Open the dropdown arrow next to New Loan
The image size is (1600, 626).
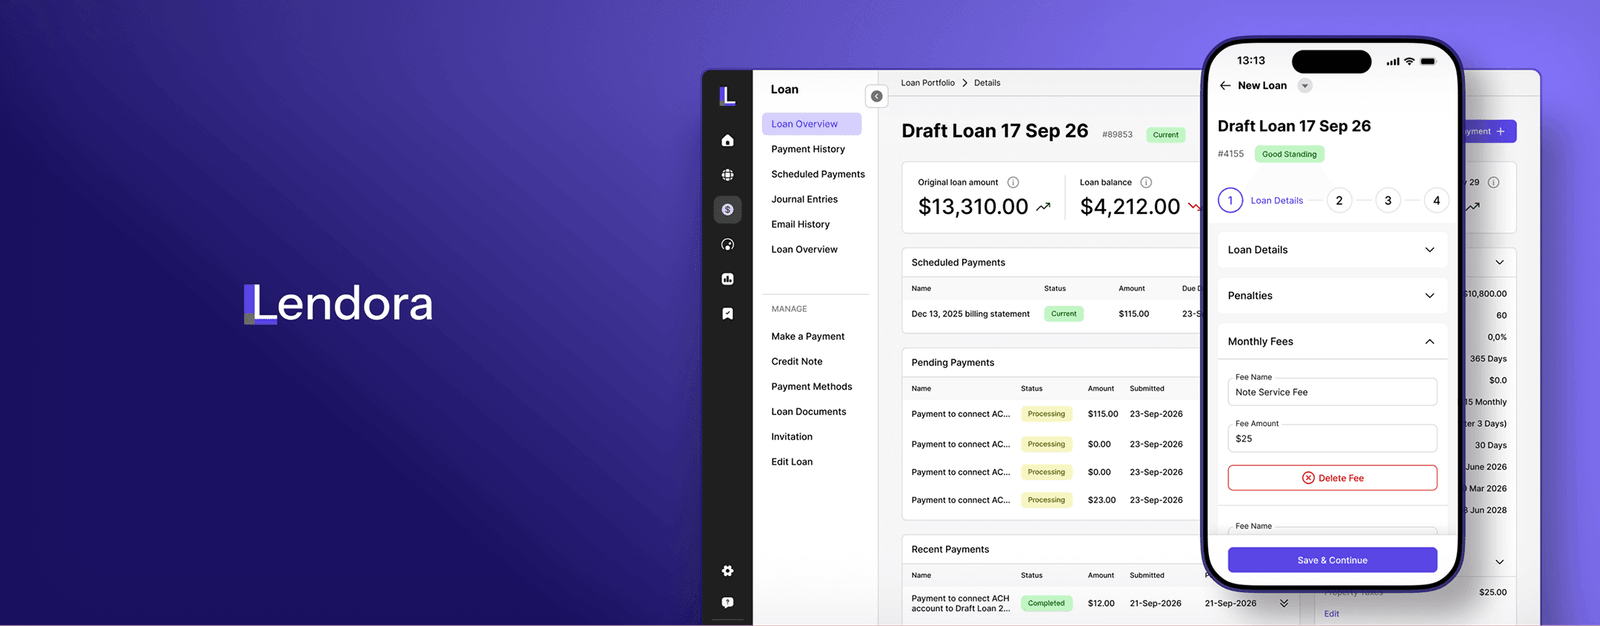coord(1304,86)
